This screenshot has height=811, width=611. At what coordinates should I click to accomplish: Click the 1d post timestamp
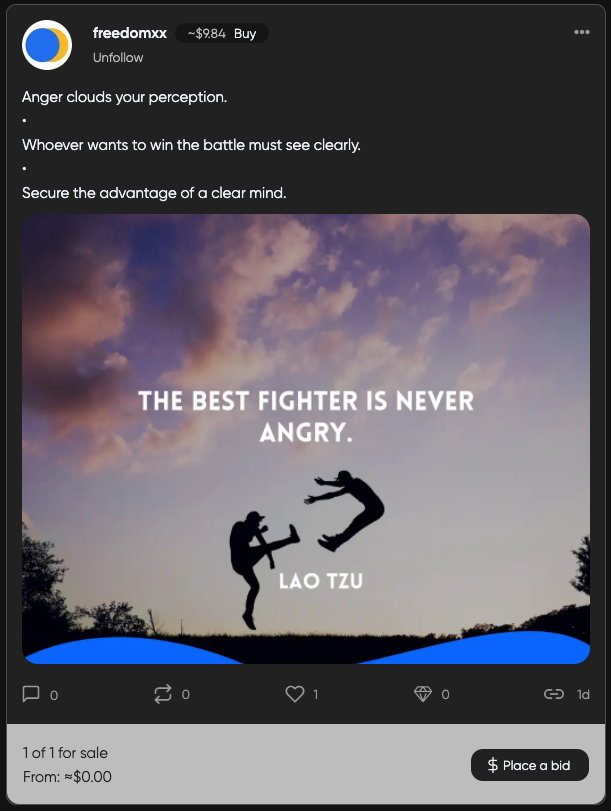(x=583, y=694)
